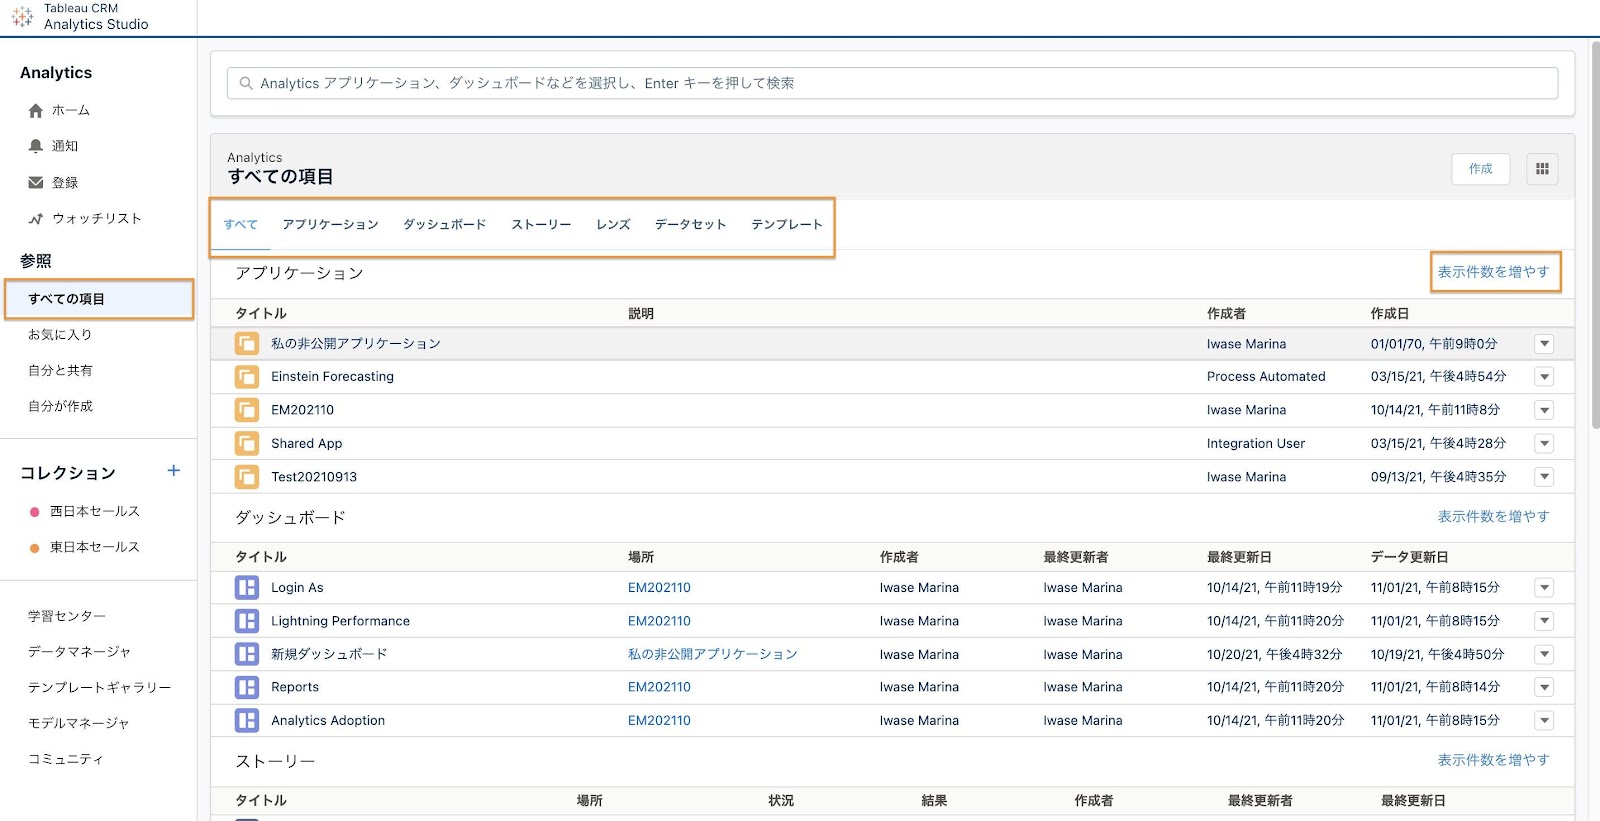Add a new collection with plus icon
This screenshot has width=1600, height=821.
click(x=174, y=471)
